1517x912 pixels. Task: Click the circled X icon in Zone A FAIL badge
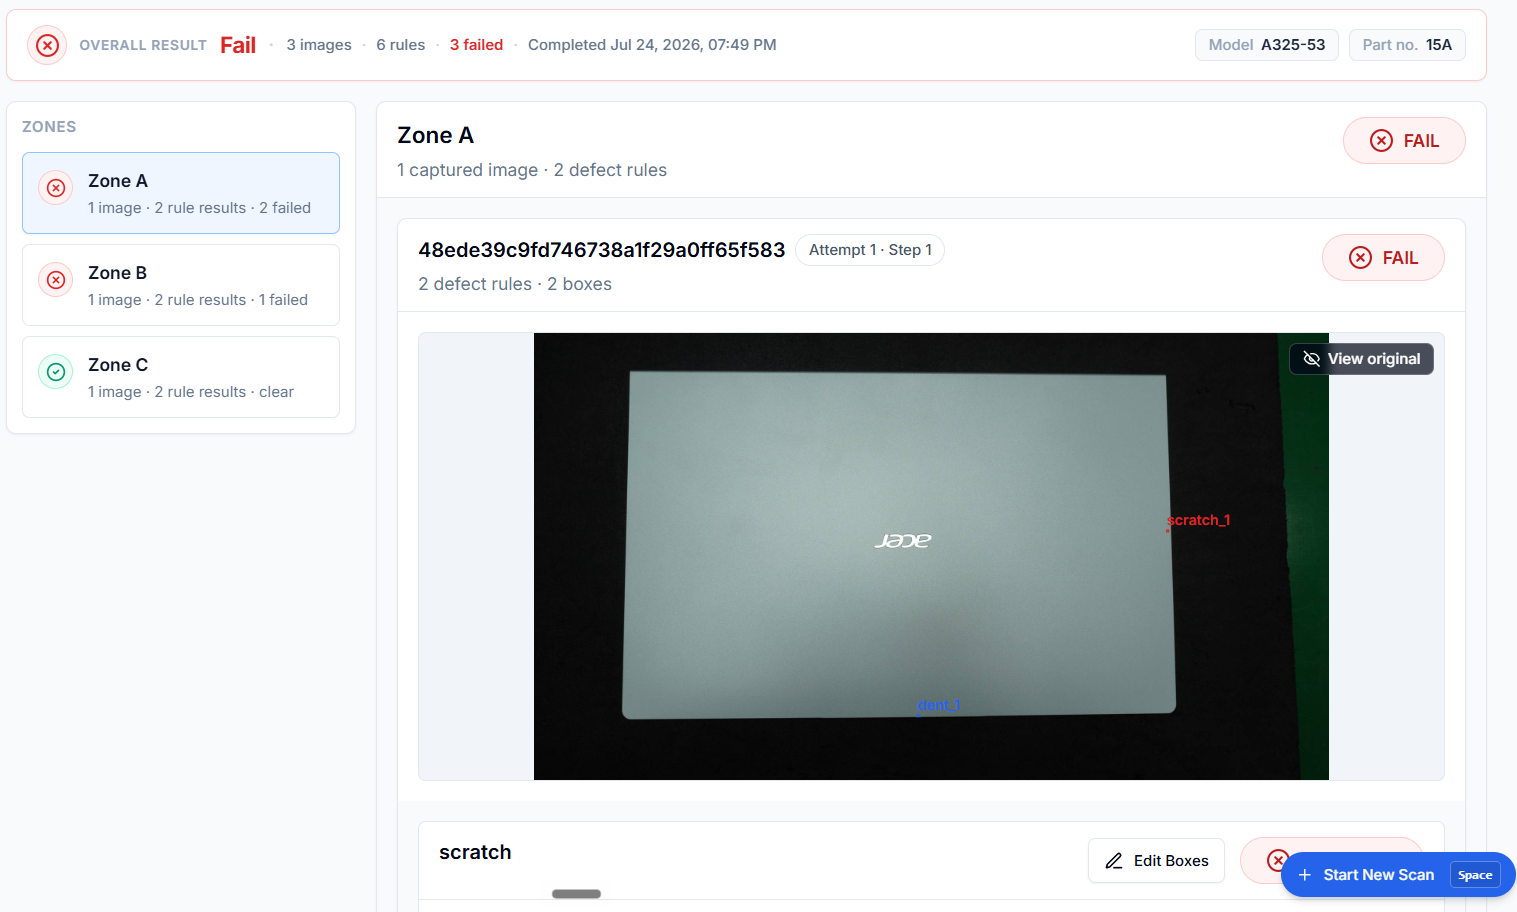point(1381,141)
